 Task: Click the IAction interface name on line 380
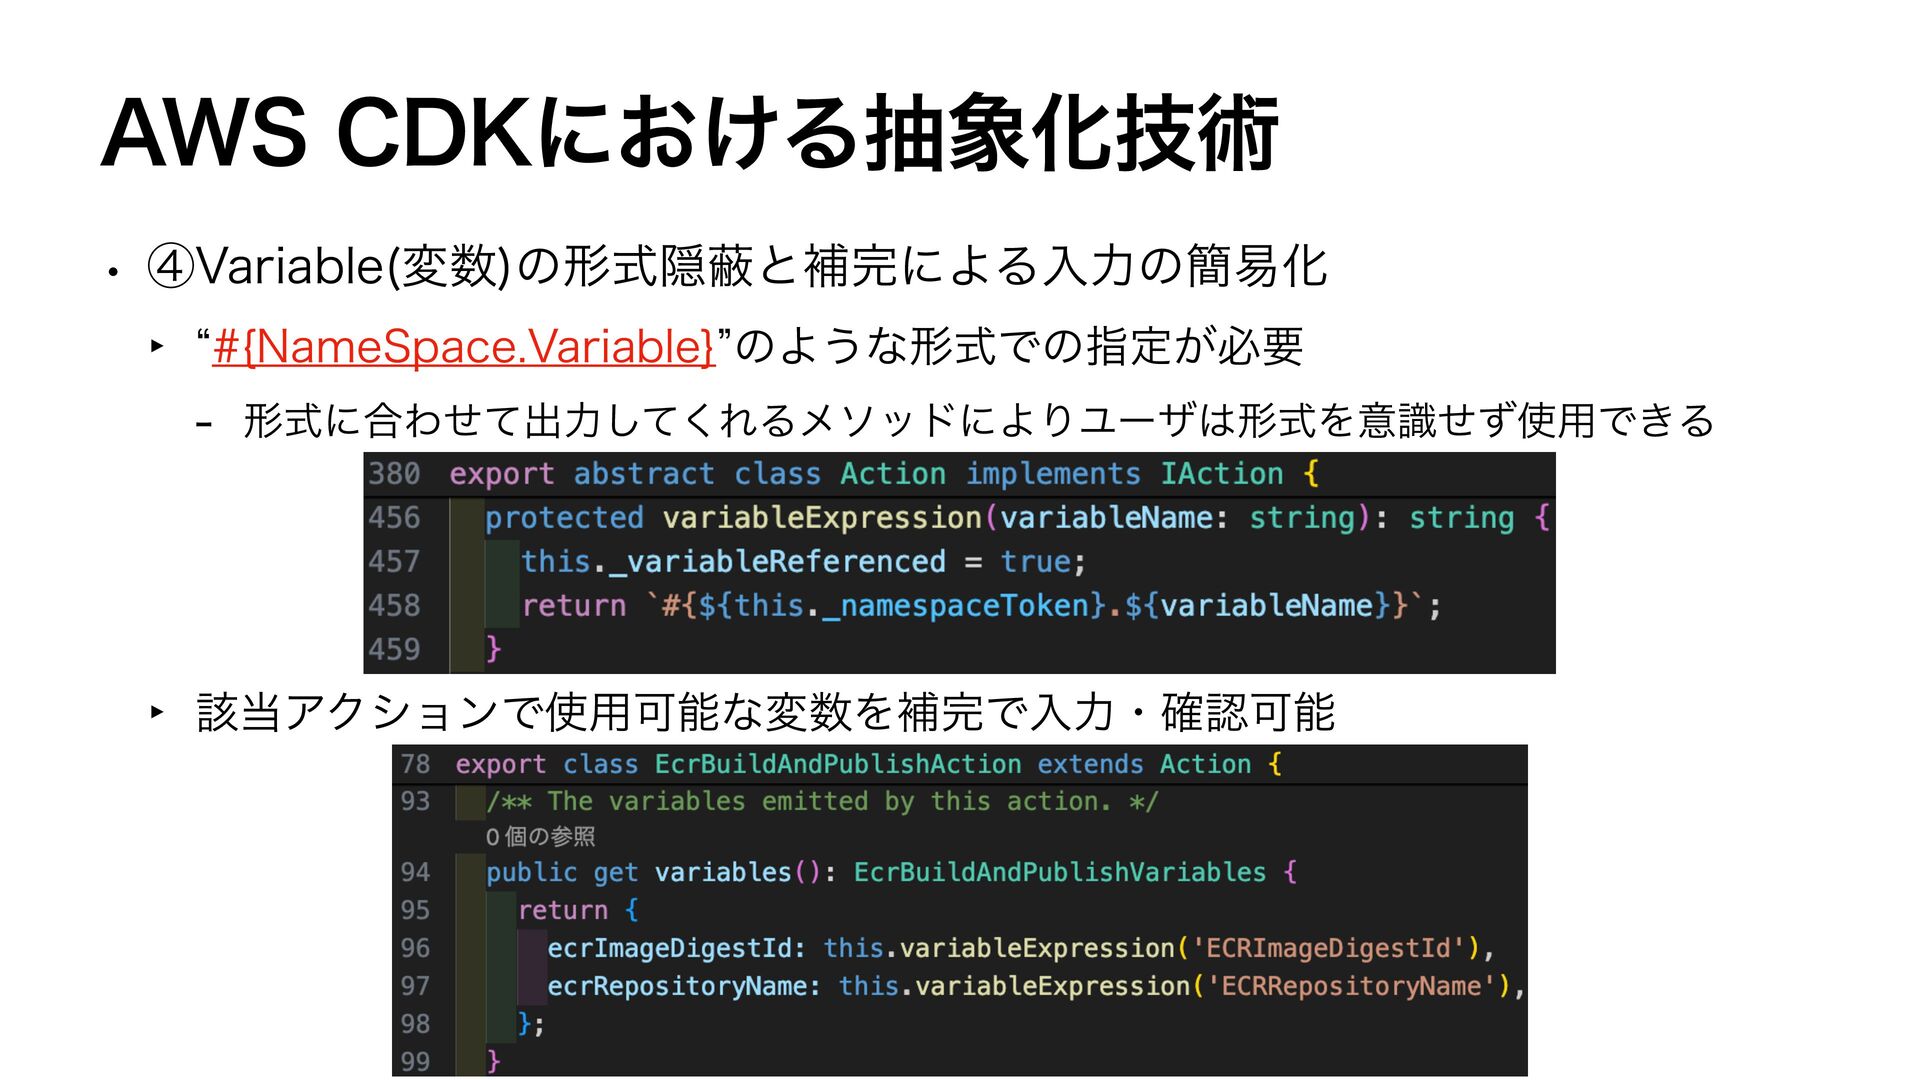[1221, 474]
